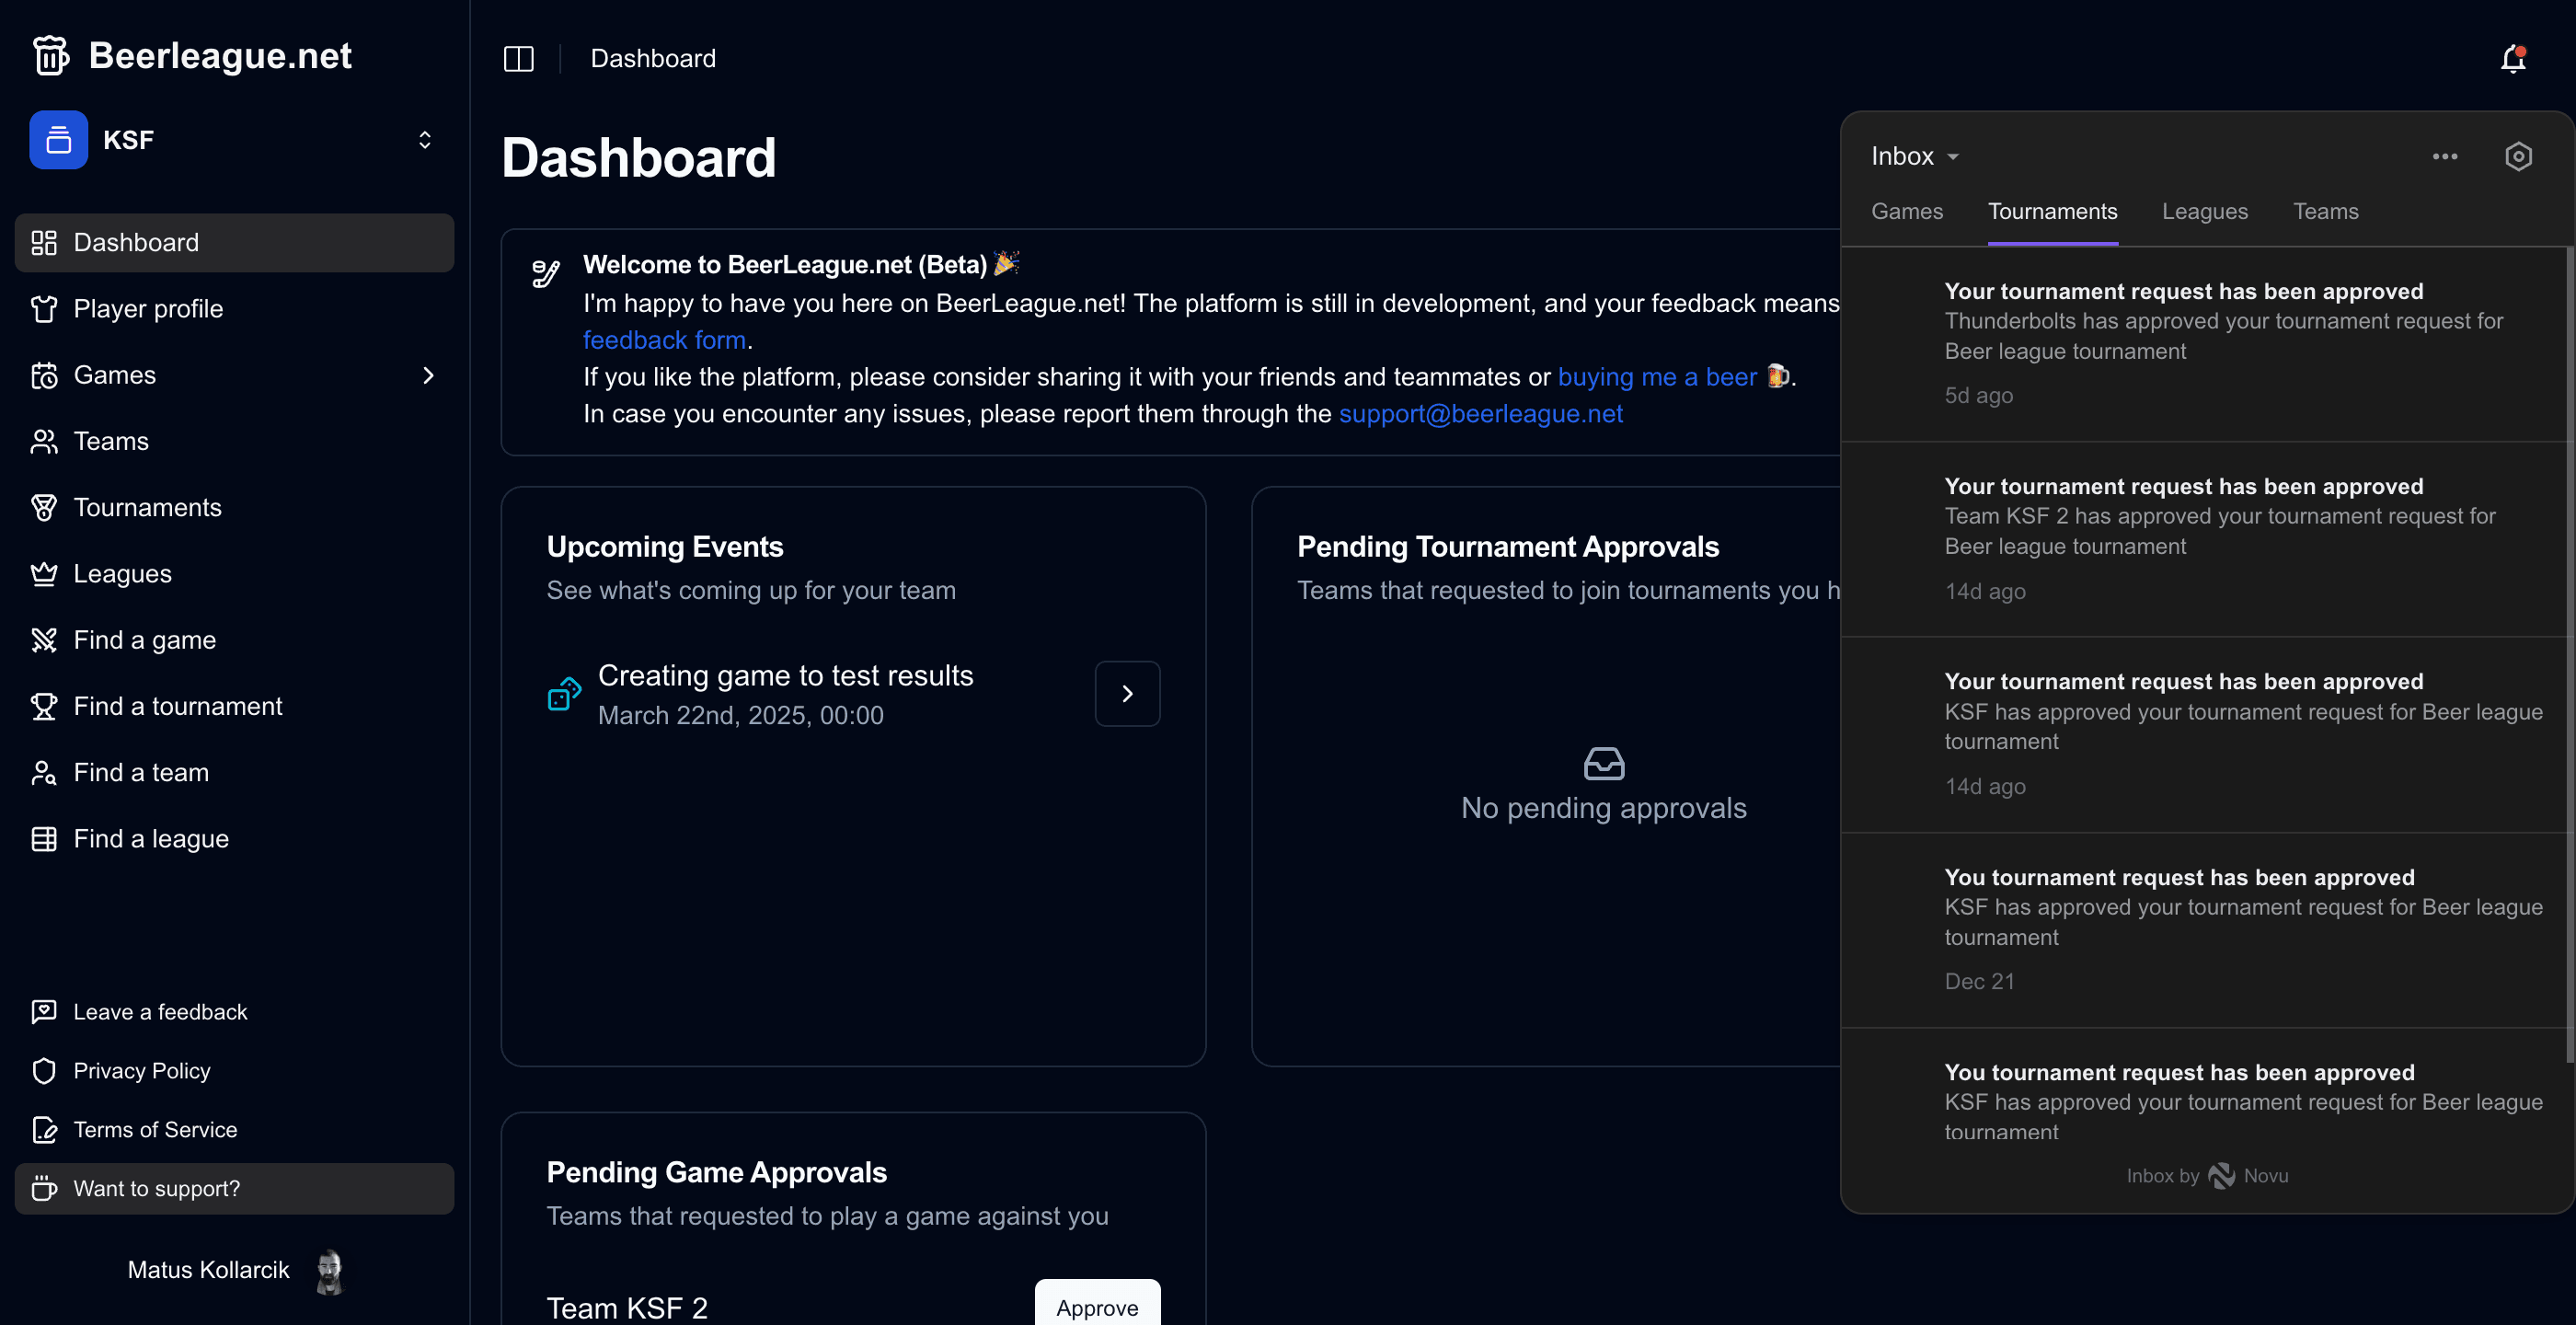Click the crossed swords icon for Find a game
Viewport: 2576px width, 1325px height.
[x=44, y=640]
